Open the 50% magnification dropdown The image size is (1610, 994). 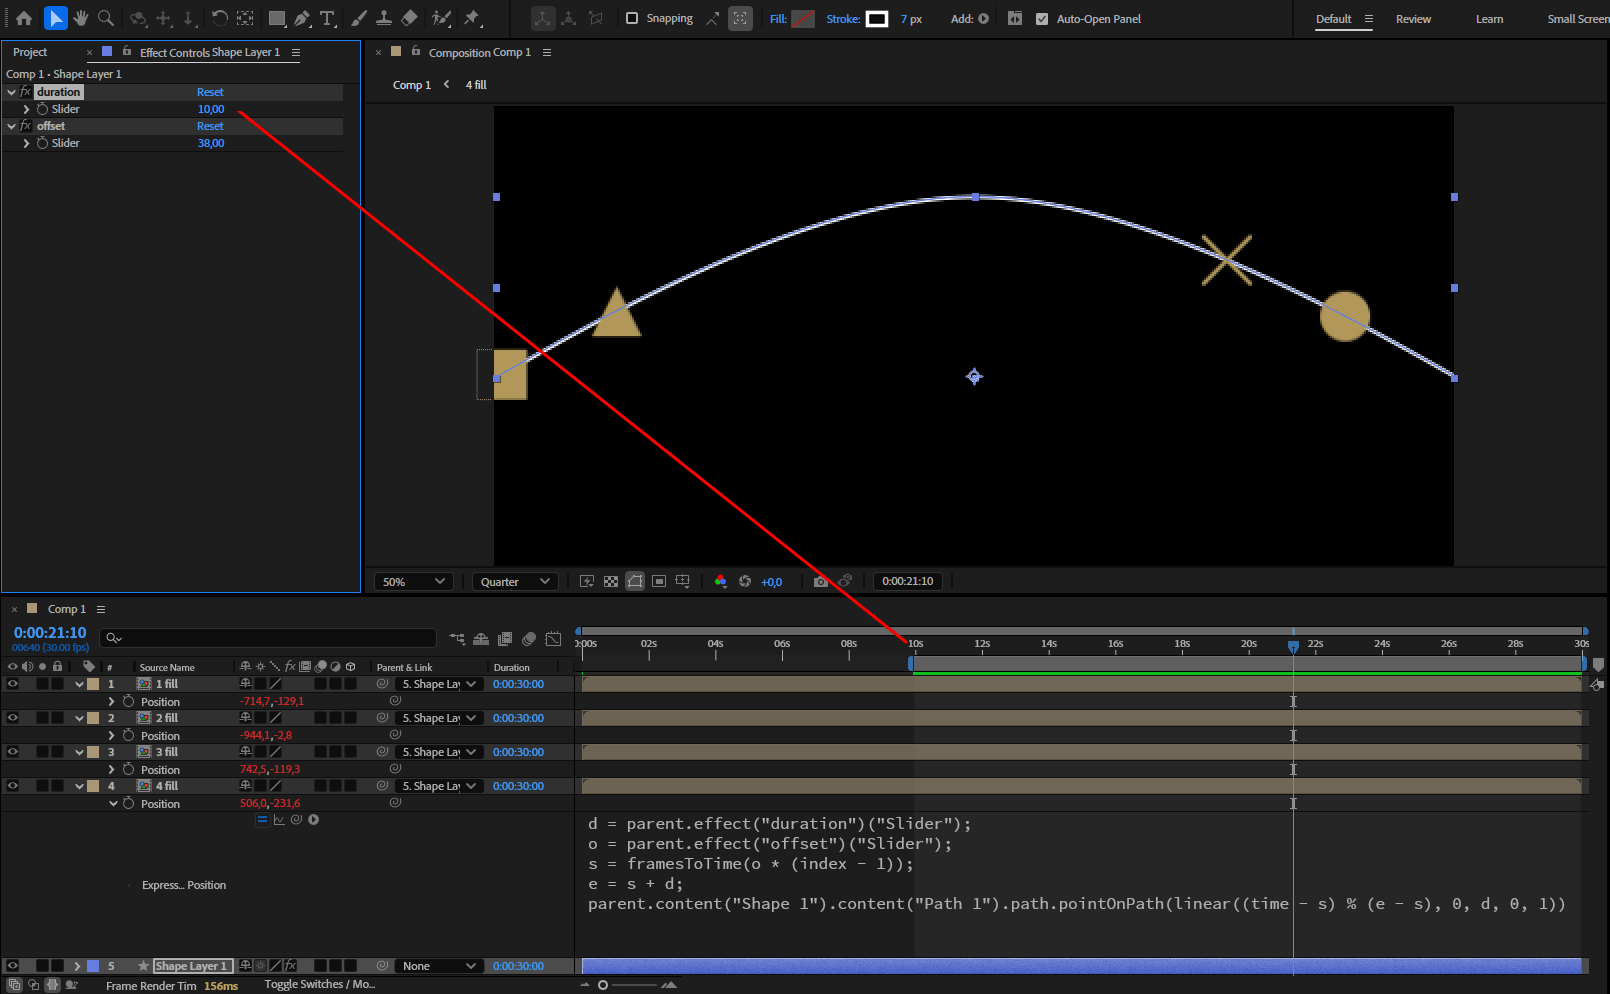tap(413, 581)
